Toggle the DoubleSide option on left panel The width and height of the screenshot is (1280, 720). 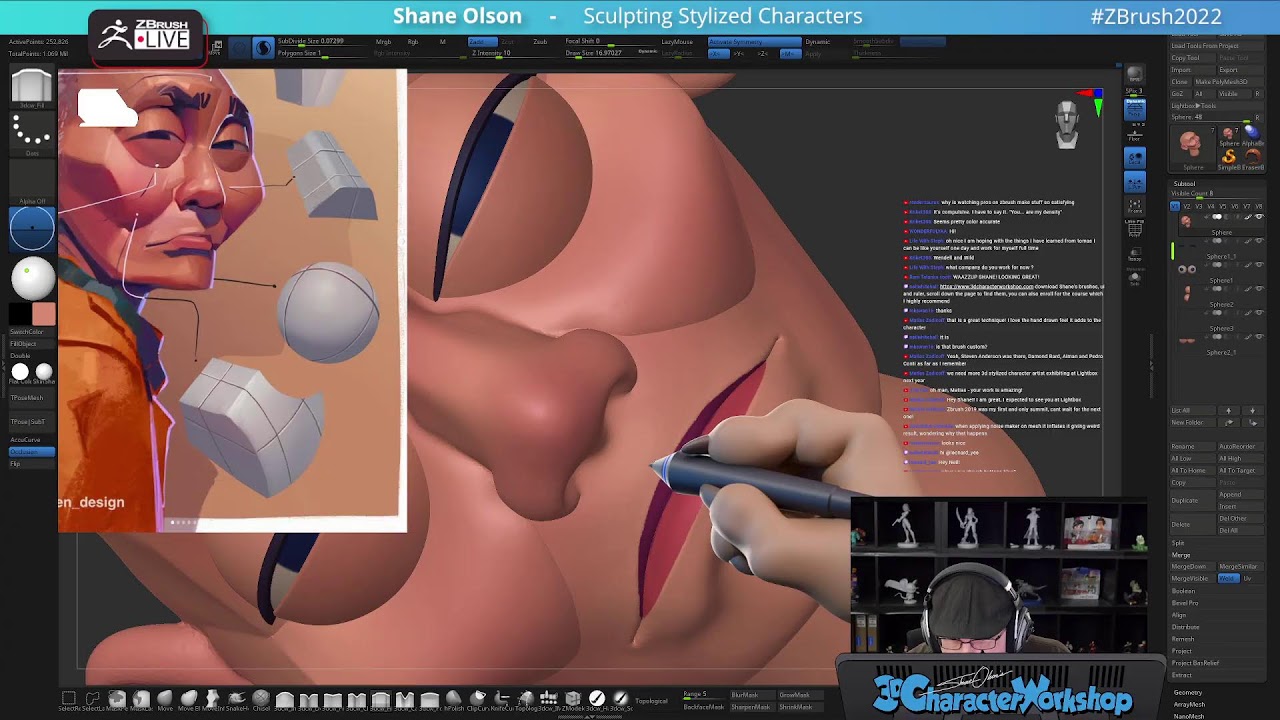click(x=32, y=356)
